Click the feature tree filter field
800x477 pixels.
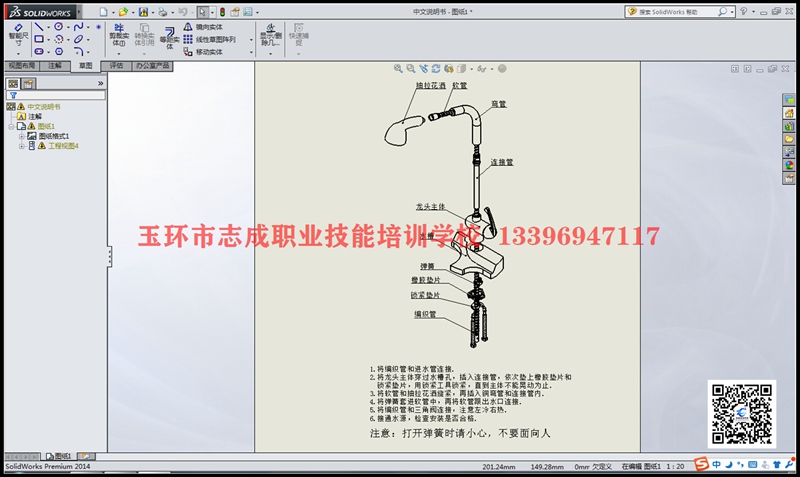pos(56,95)
